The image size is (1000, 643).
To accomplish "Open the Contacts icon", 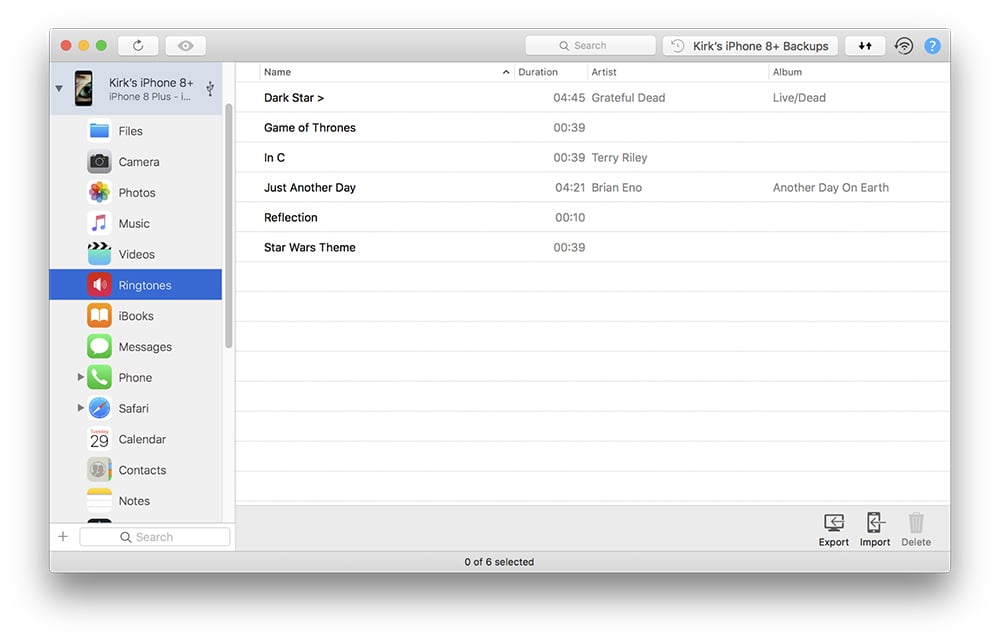I will point(99,469).
